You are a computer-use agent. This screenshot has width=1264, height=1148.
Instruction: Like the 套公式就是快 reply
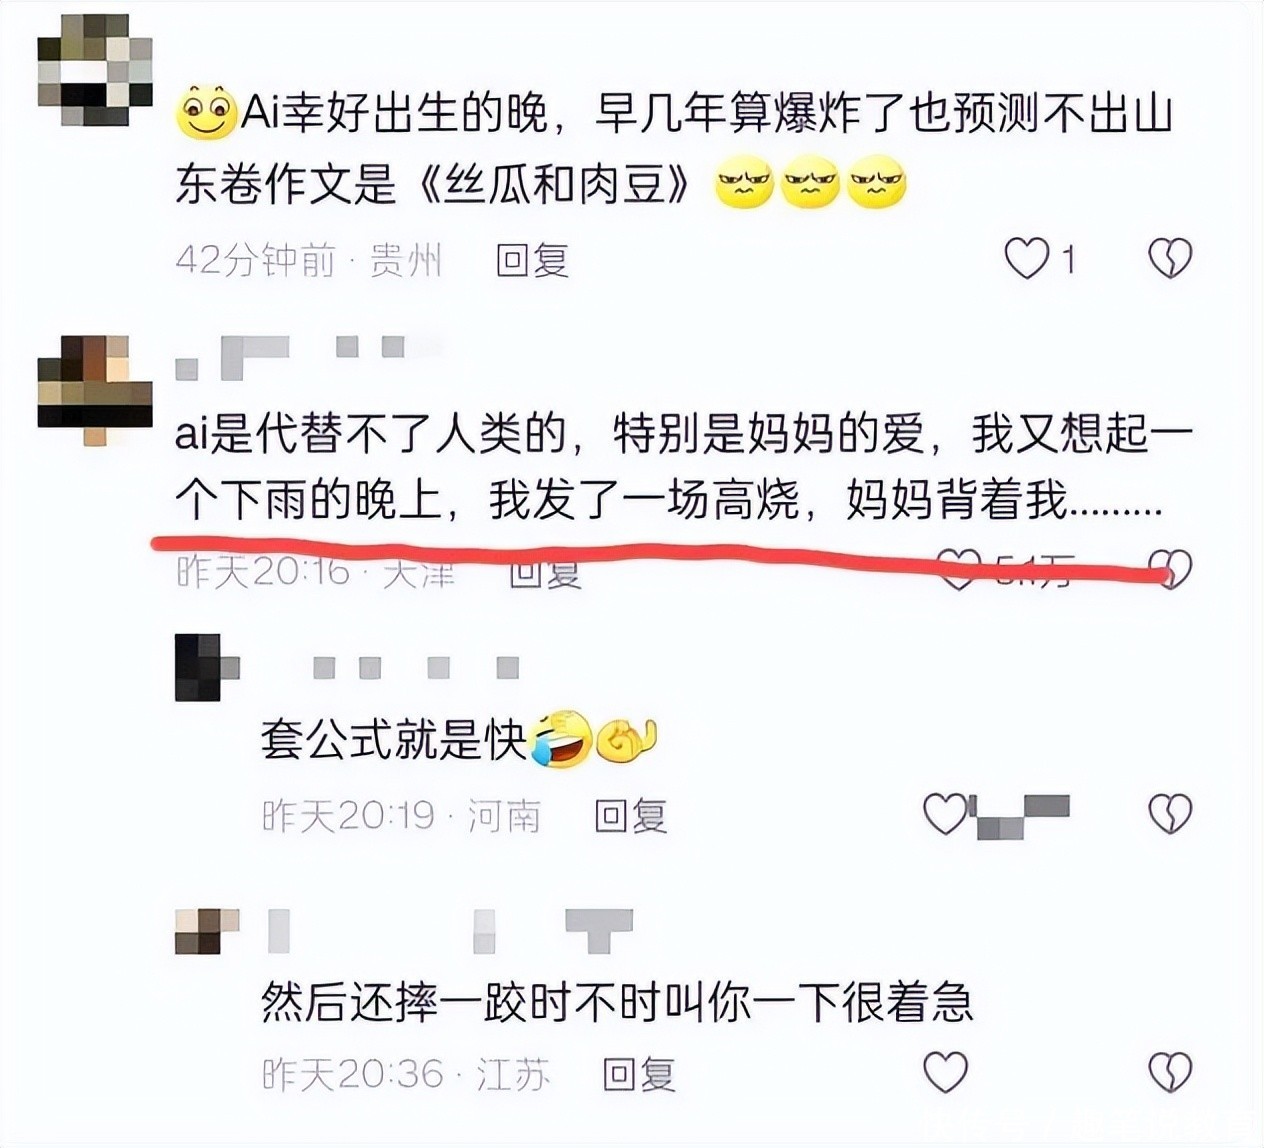945,815
